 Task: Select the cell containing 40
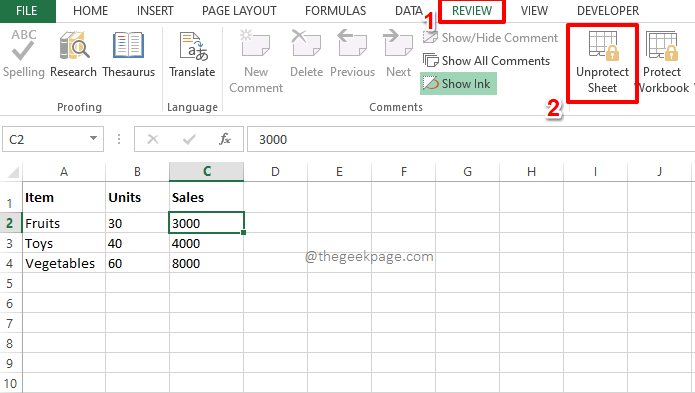137,243
